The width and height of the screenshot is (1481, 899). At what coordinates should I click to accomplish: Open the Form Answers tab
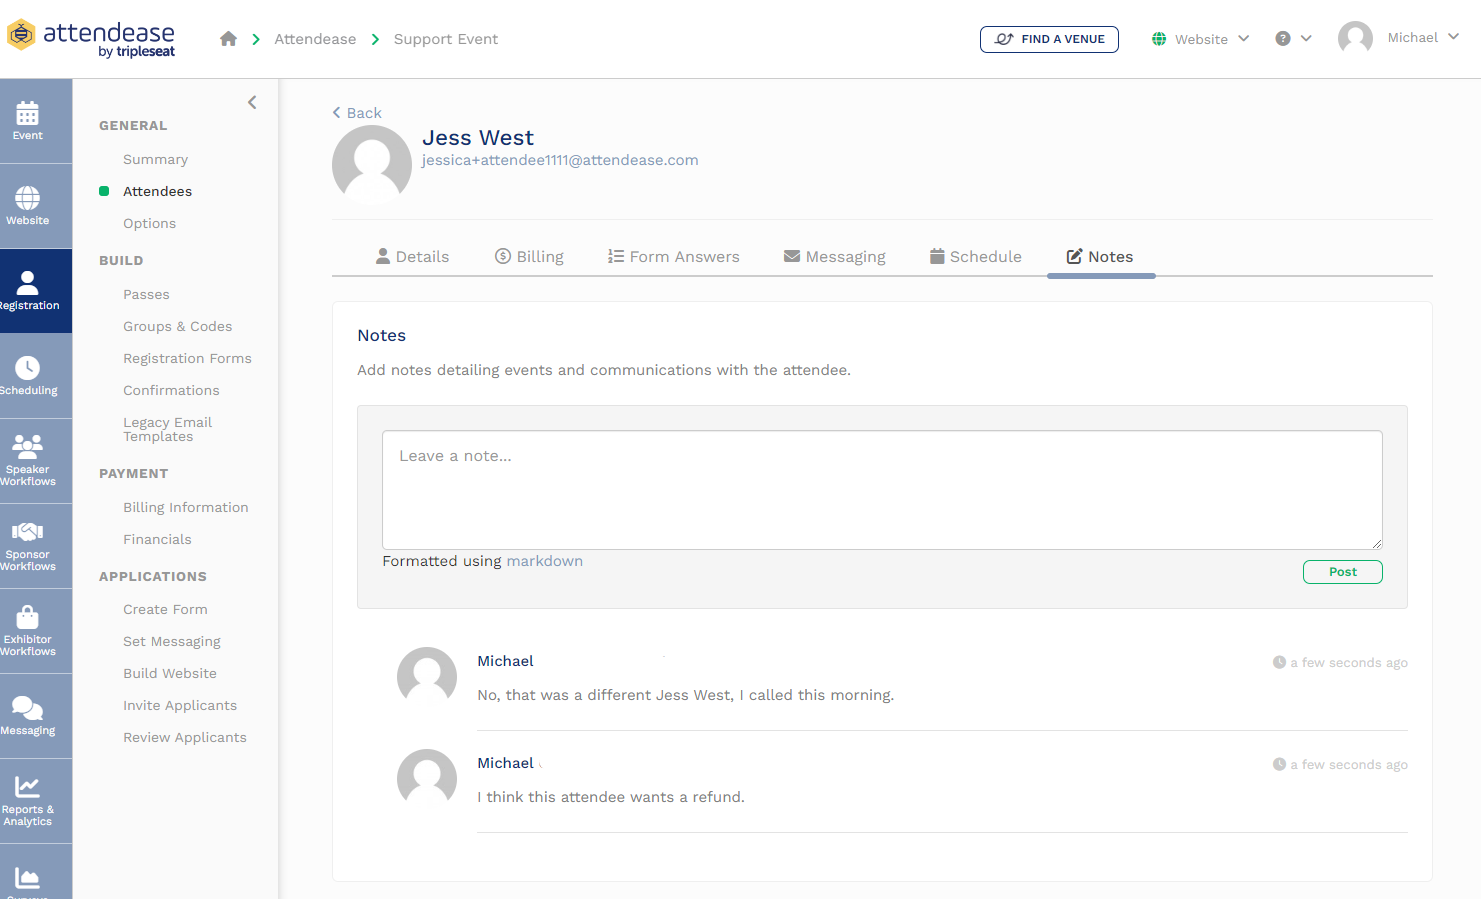[x=674, y=257]
